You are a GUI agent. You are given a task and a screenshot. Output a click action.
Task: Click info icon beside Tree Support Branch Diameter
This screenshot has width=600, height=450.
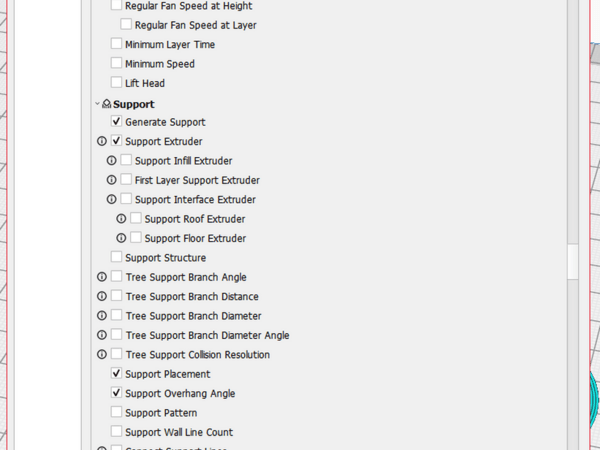[102, 316]
